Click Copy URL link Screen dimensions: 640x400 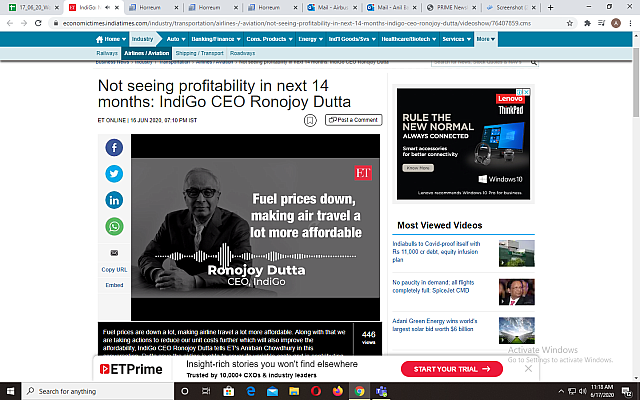(x=114, y=270)
